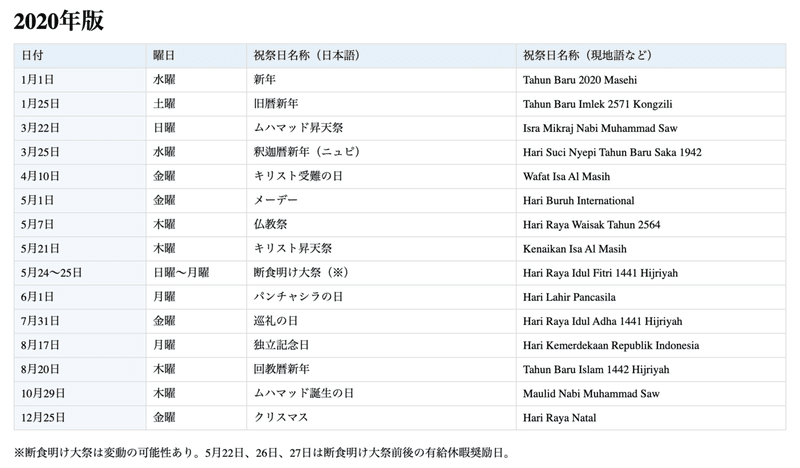Click the 祝祭日名称(日本語) header
This screenshot has width=800, height=468.
381,55
